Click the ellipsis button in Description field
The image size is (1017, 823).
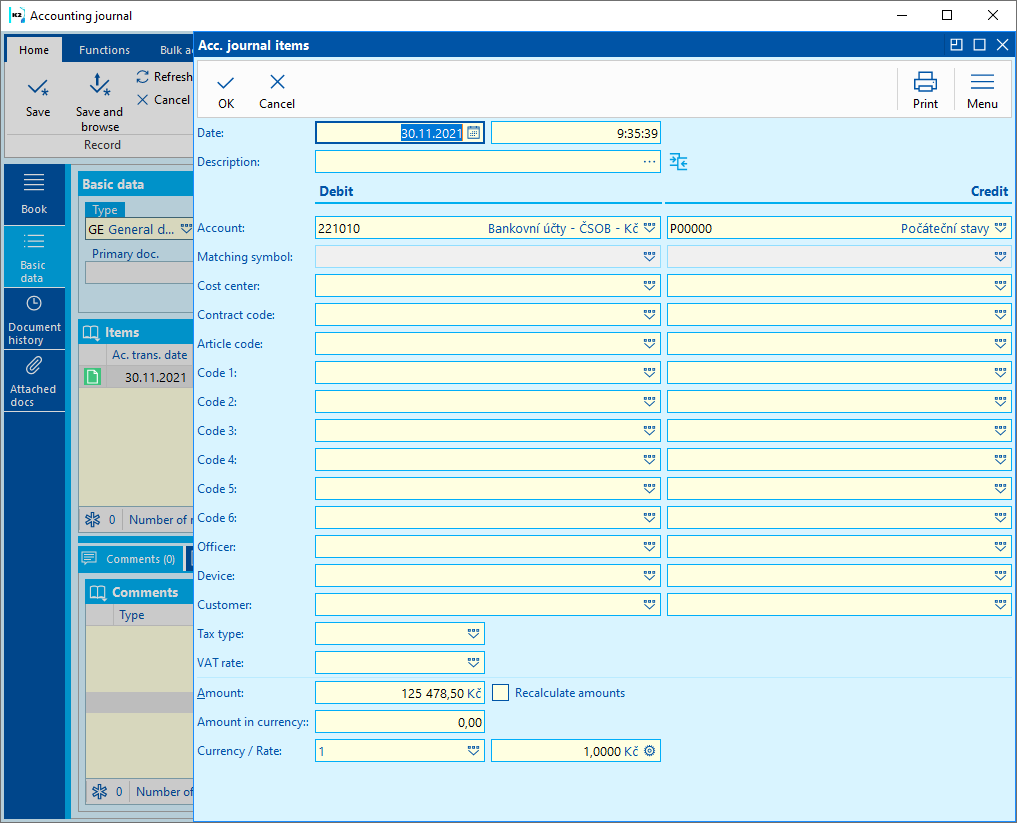[x=649, y=162]
